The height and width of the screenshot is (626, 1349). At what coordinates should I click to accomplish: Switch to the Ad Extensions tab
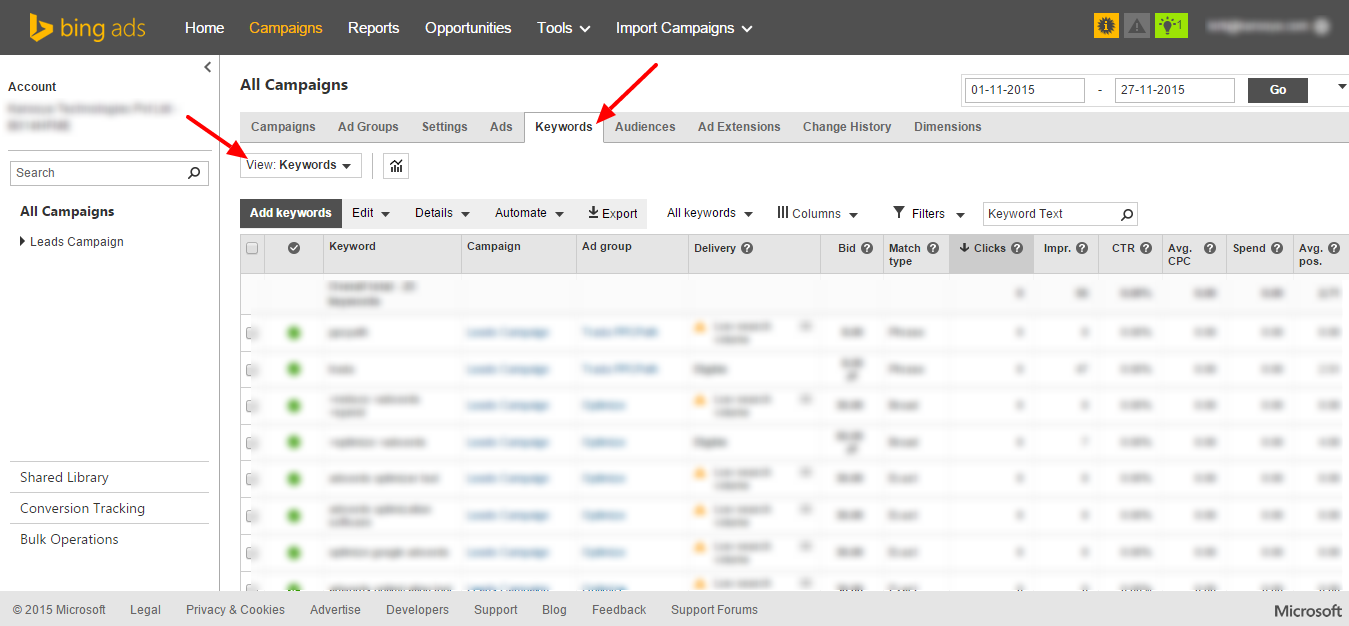(x=739, y=127)
